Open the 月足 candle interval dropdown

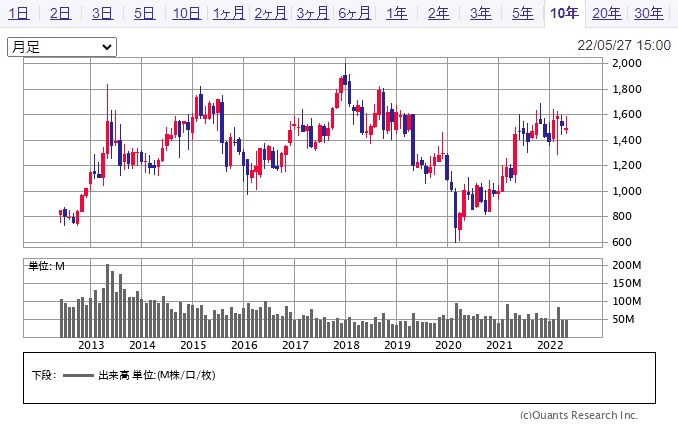tap(62, 47)
